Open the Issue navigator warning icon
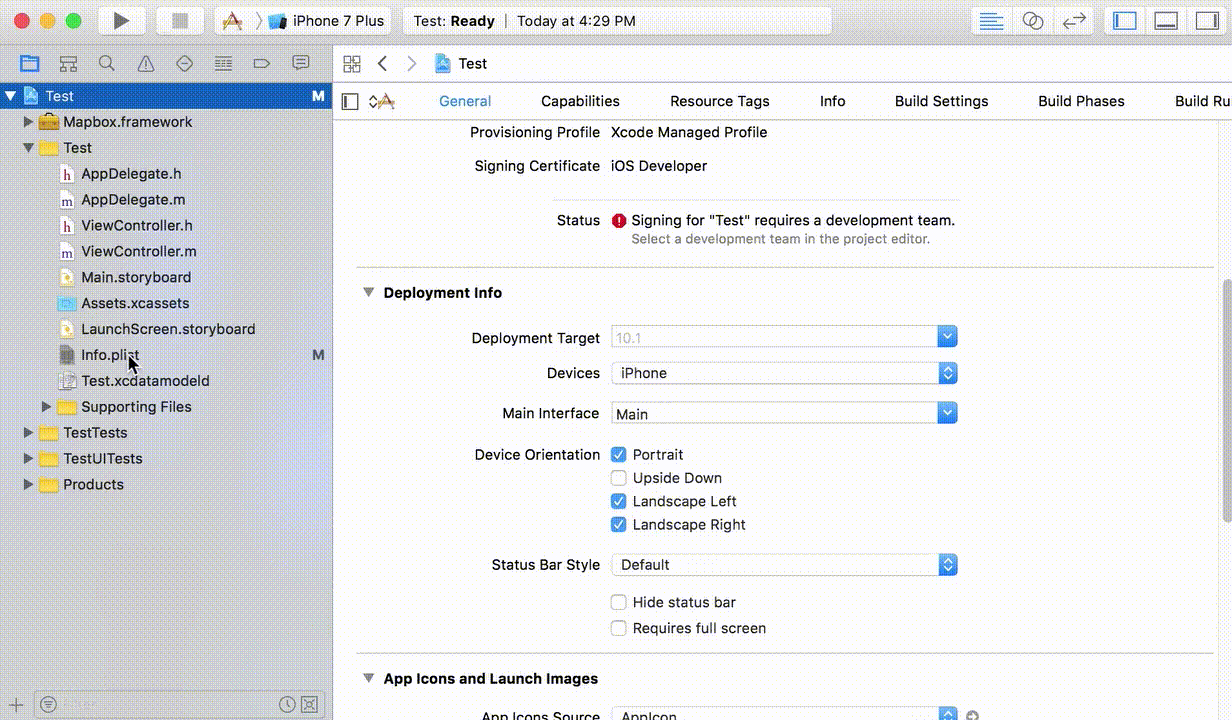The height and width of the screenshot is (720, 1232). click(146, 63)
